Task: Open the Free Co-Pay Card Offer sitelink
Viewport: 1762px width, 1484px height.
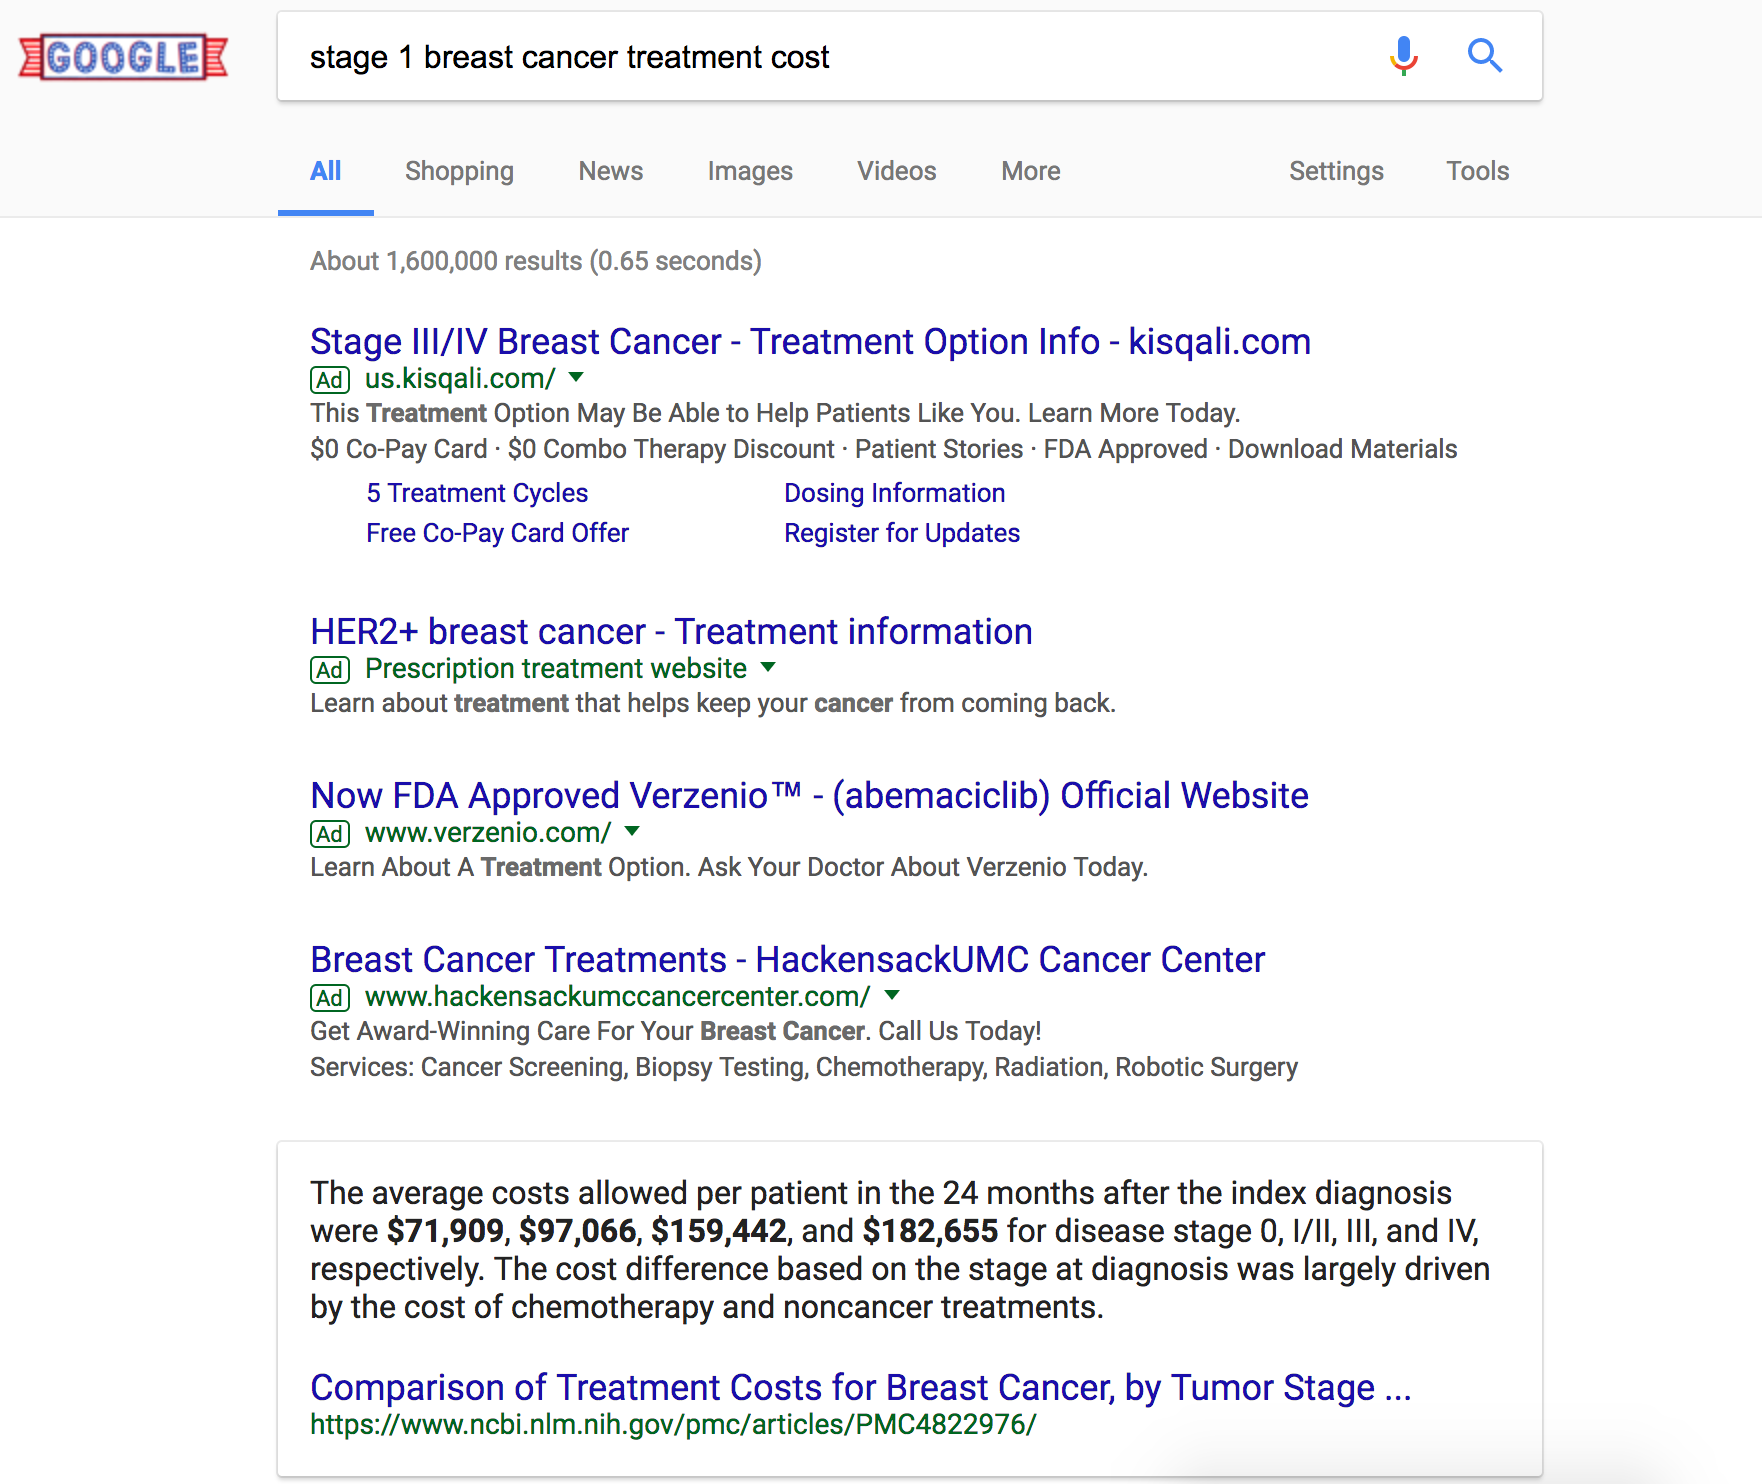Action: click(x=497, y=533)
